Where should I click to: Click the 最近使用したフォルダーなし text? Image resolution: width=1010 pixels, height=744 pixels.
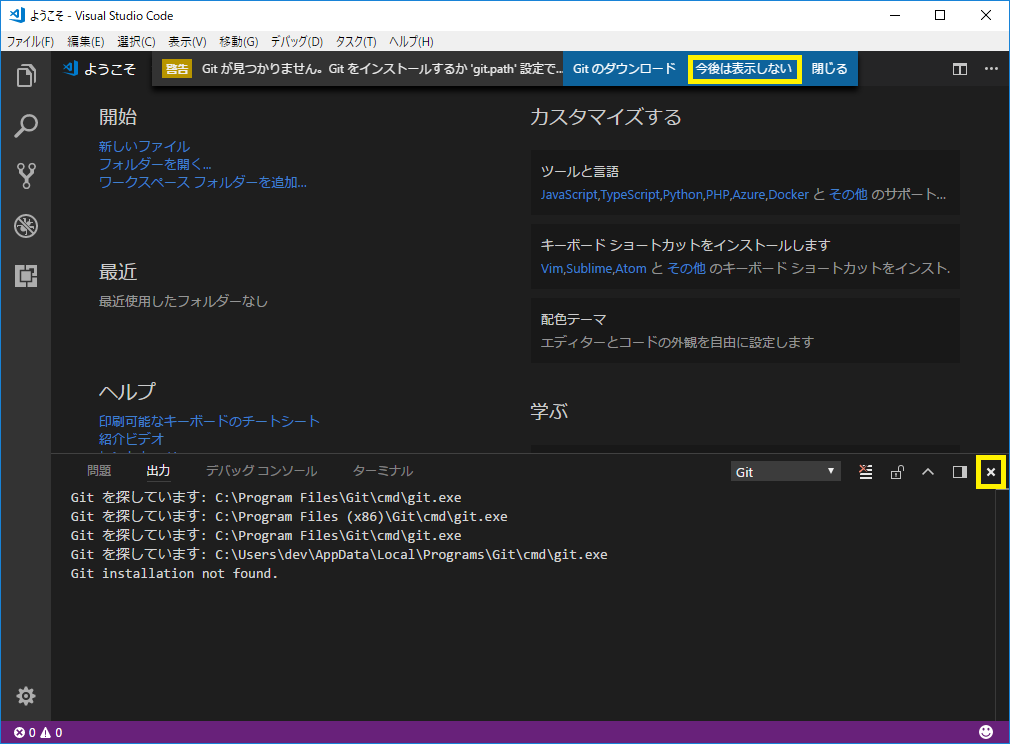pos(183,301)
